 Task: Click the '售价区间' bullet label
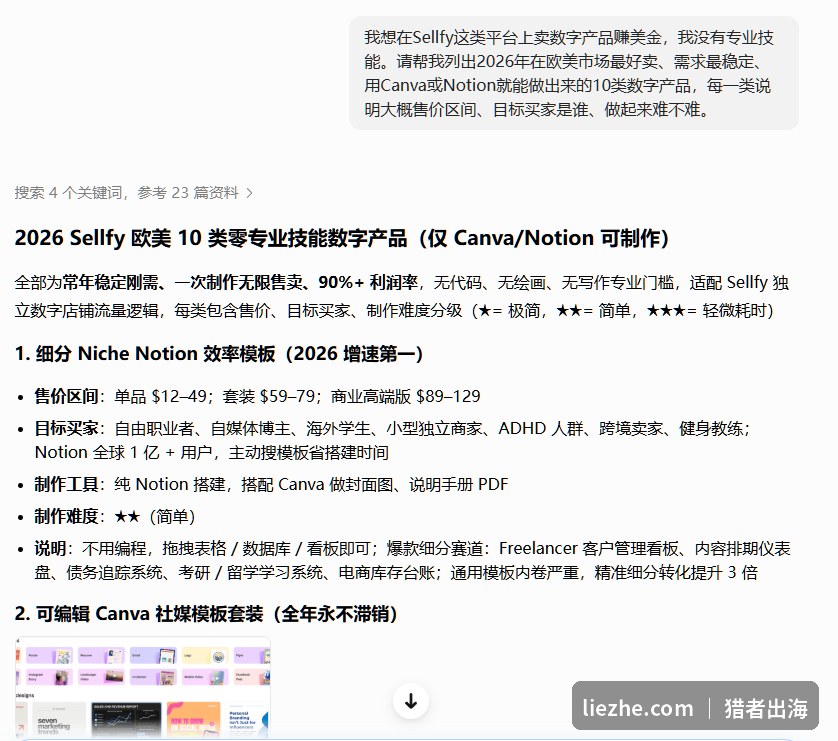66,396
